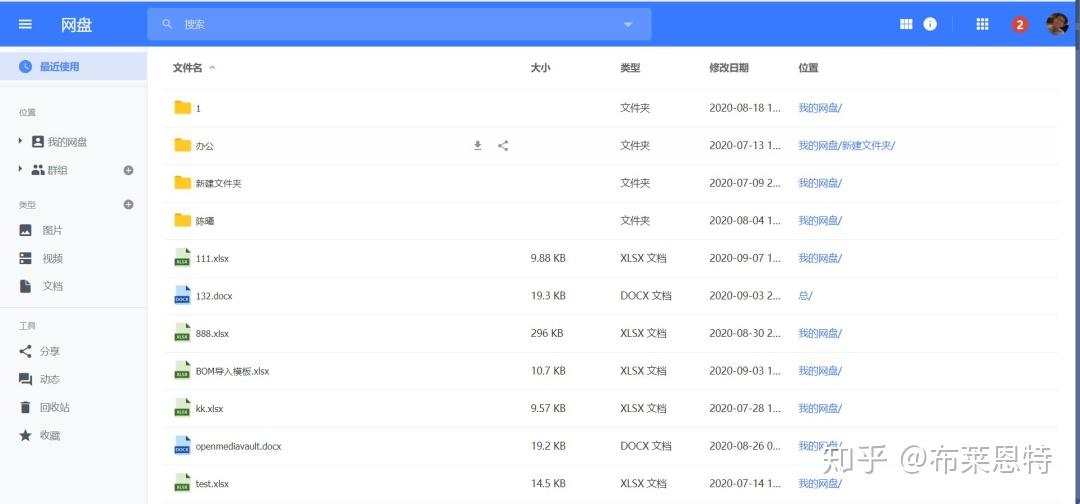Click the BOM导入模板.xlsx file icon

182,370
